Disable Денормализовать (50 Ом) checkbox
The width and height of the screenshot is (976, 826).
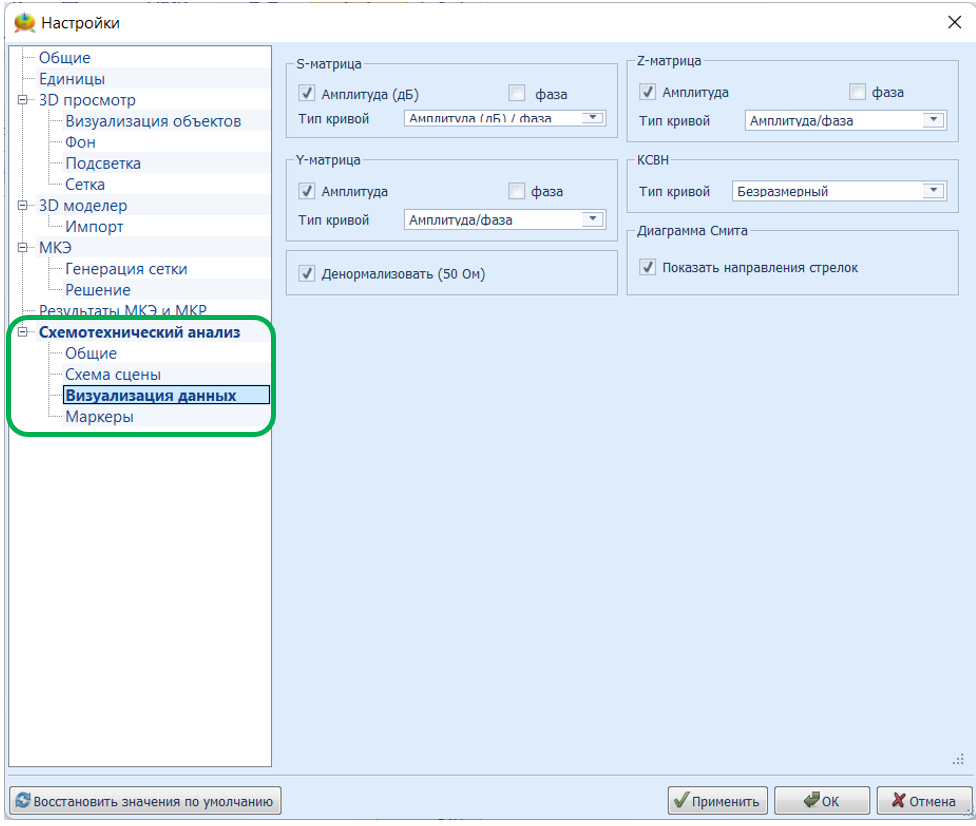307,273
